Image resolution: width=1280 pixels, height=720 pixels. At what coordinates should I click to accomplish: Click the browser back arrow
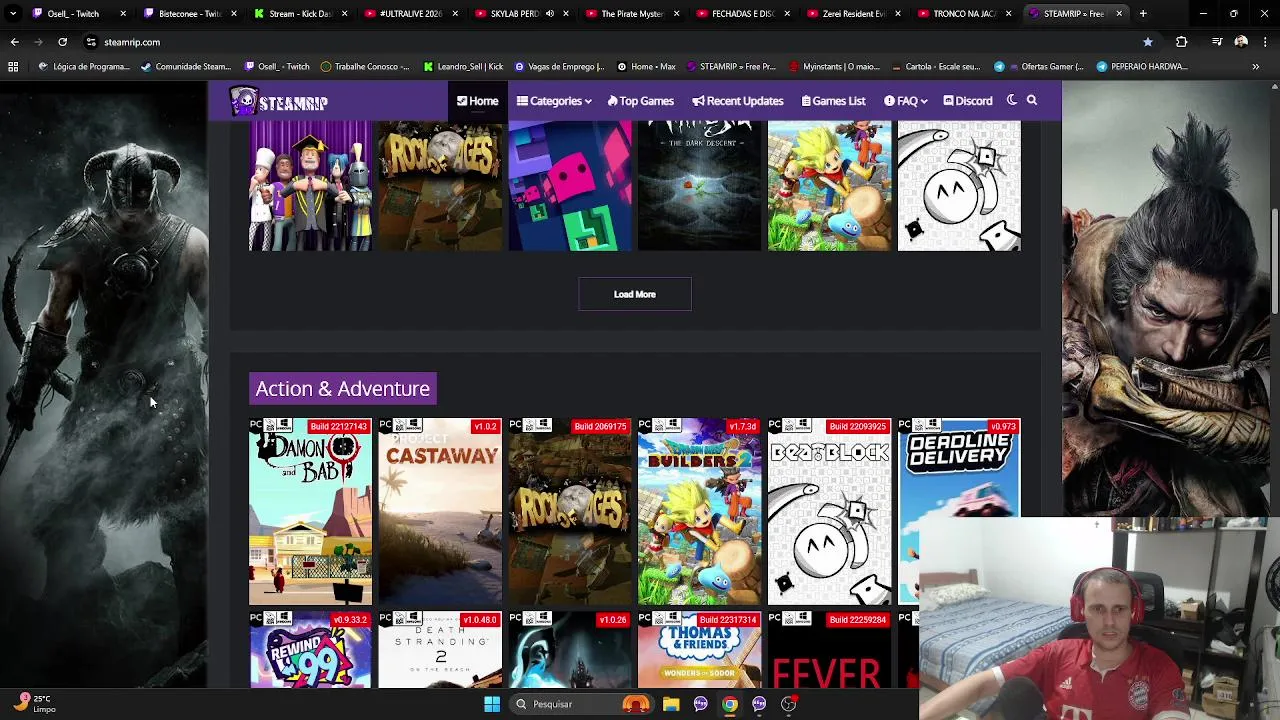point(14,42)
